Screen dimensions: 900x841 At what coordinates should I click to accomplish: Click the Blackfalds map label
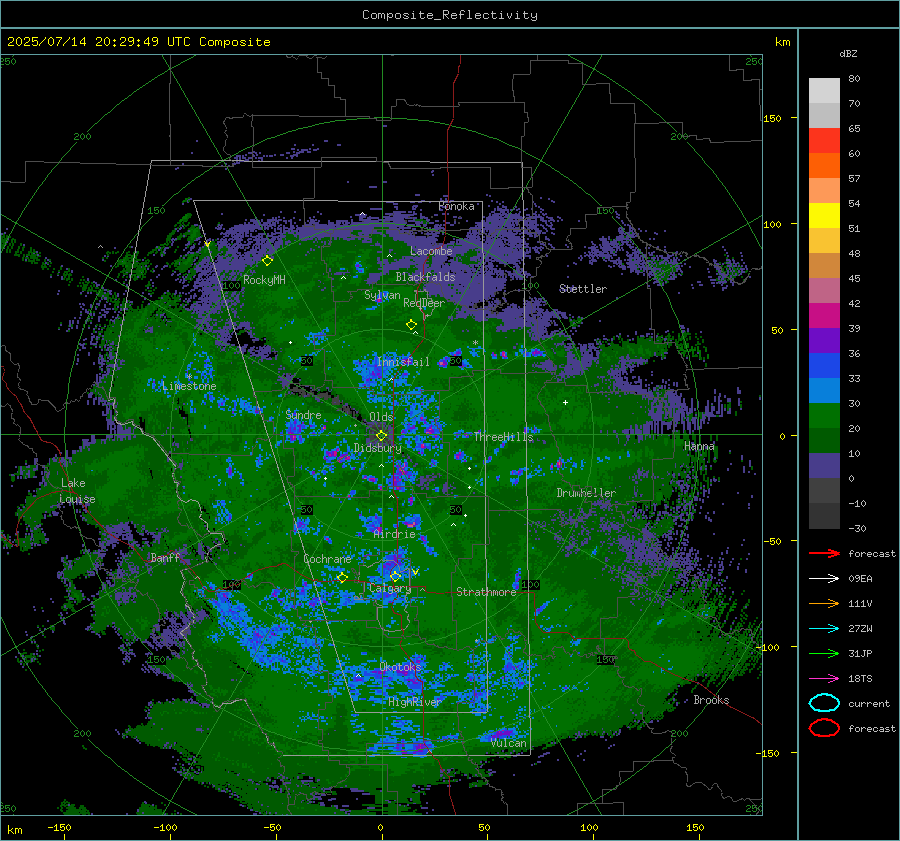(425, 277)
